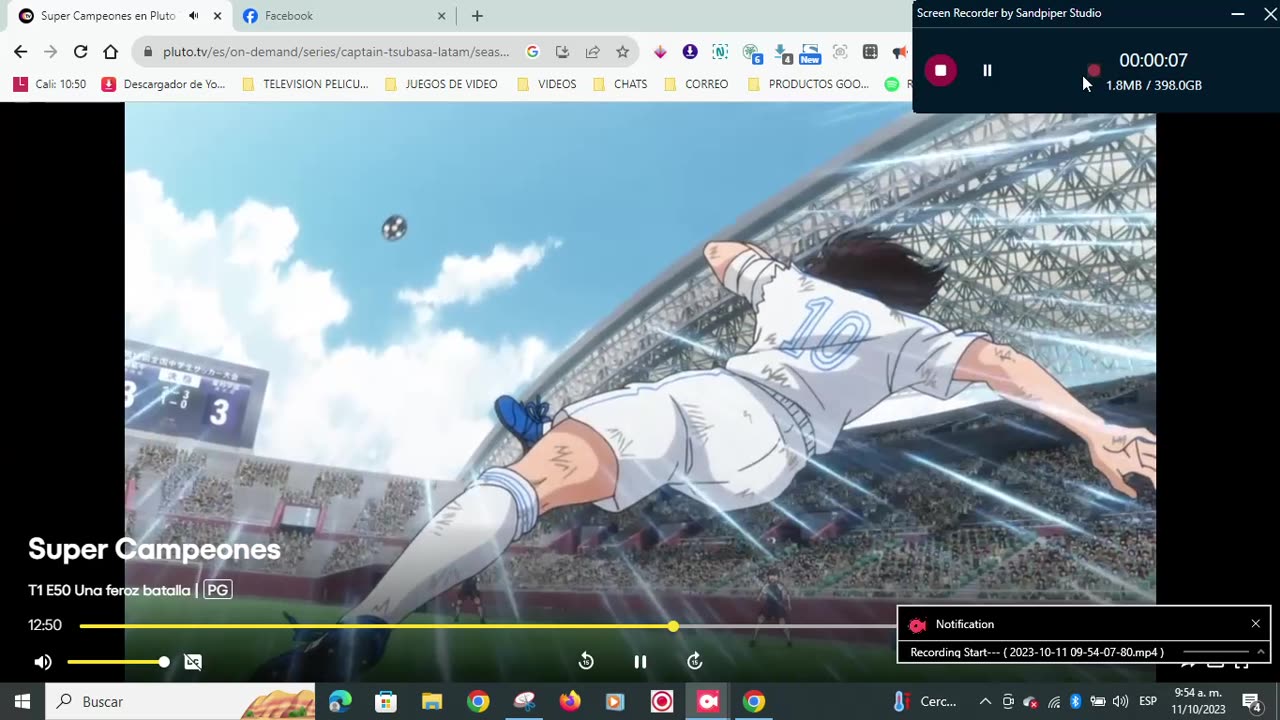Open CORREO bookmarks folder
Screen dimensions: 1280x720
coord(696,84)
